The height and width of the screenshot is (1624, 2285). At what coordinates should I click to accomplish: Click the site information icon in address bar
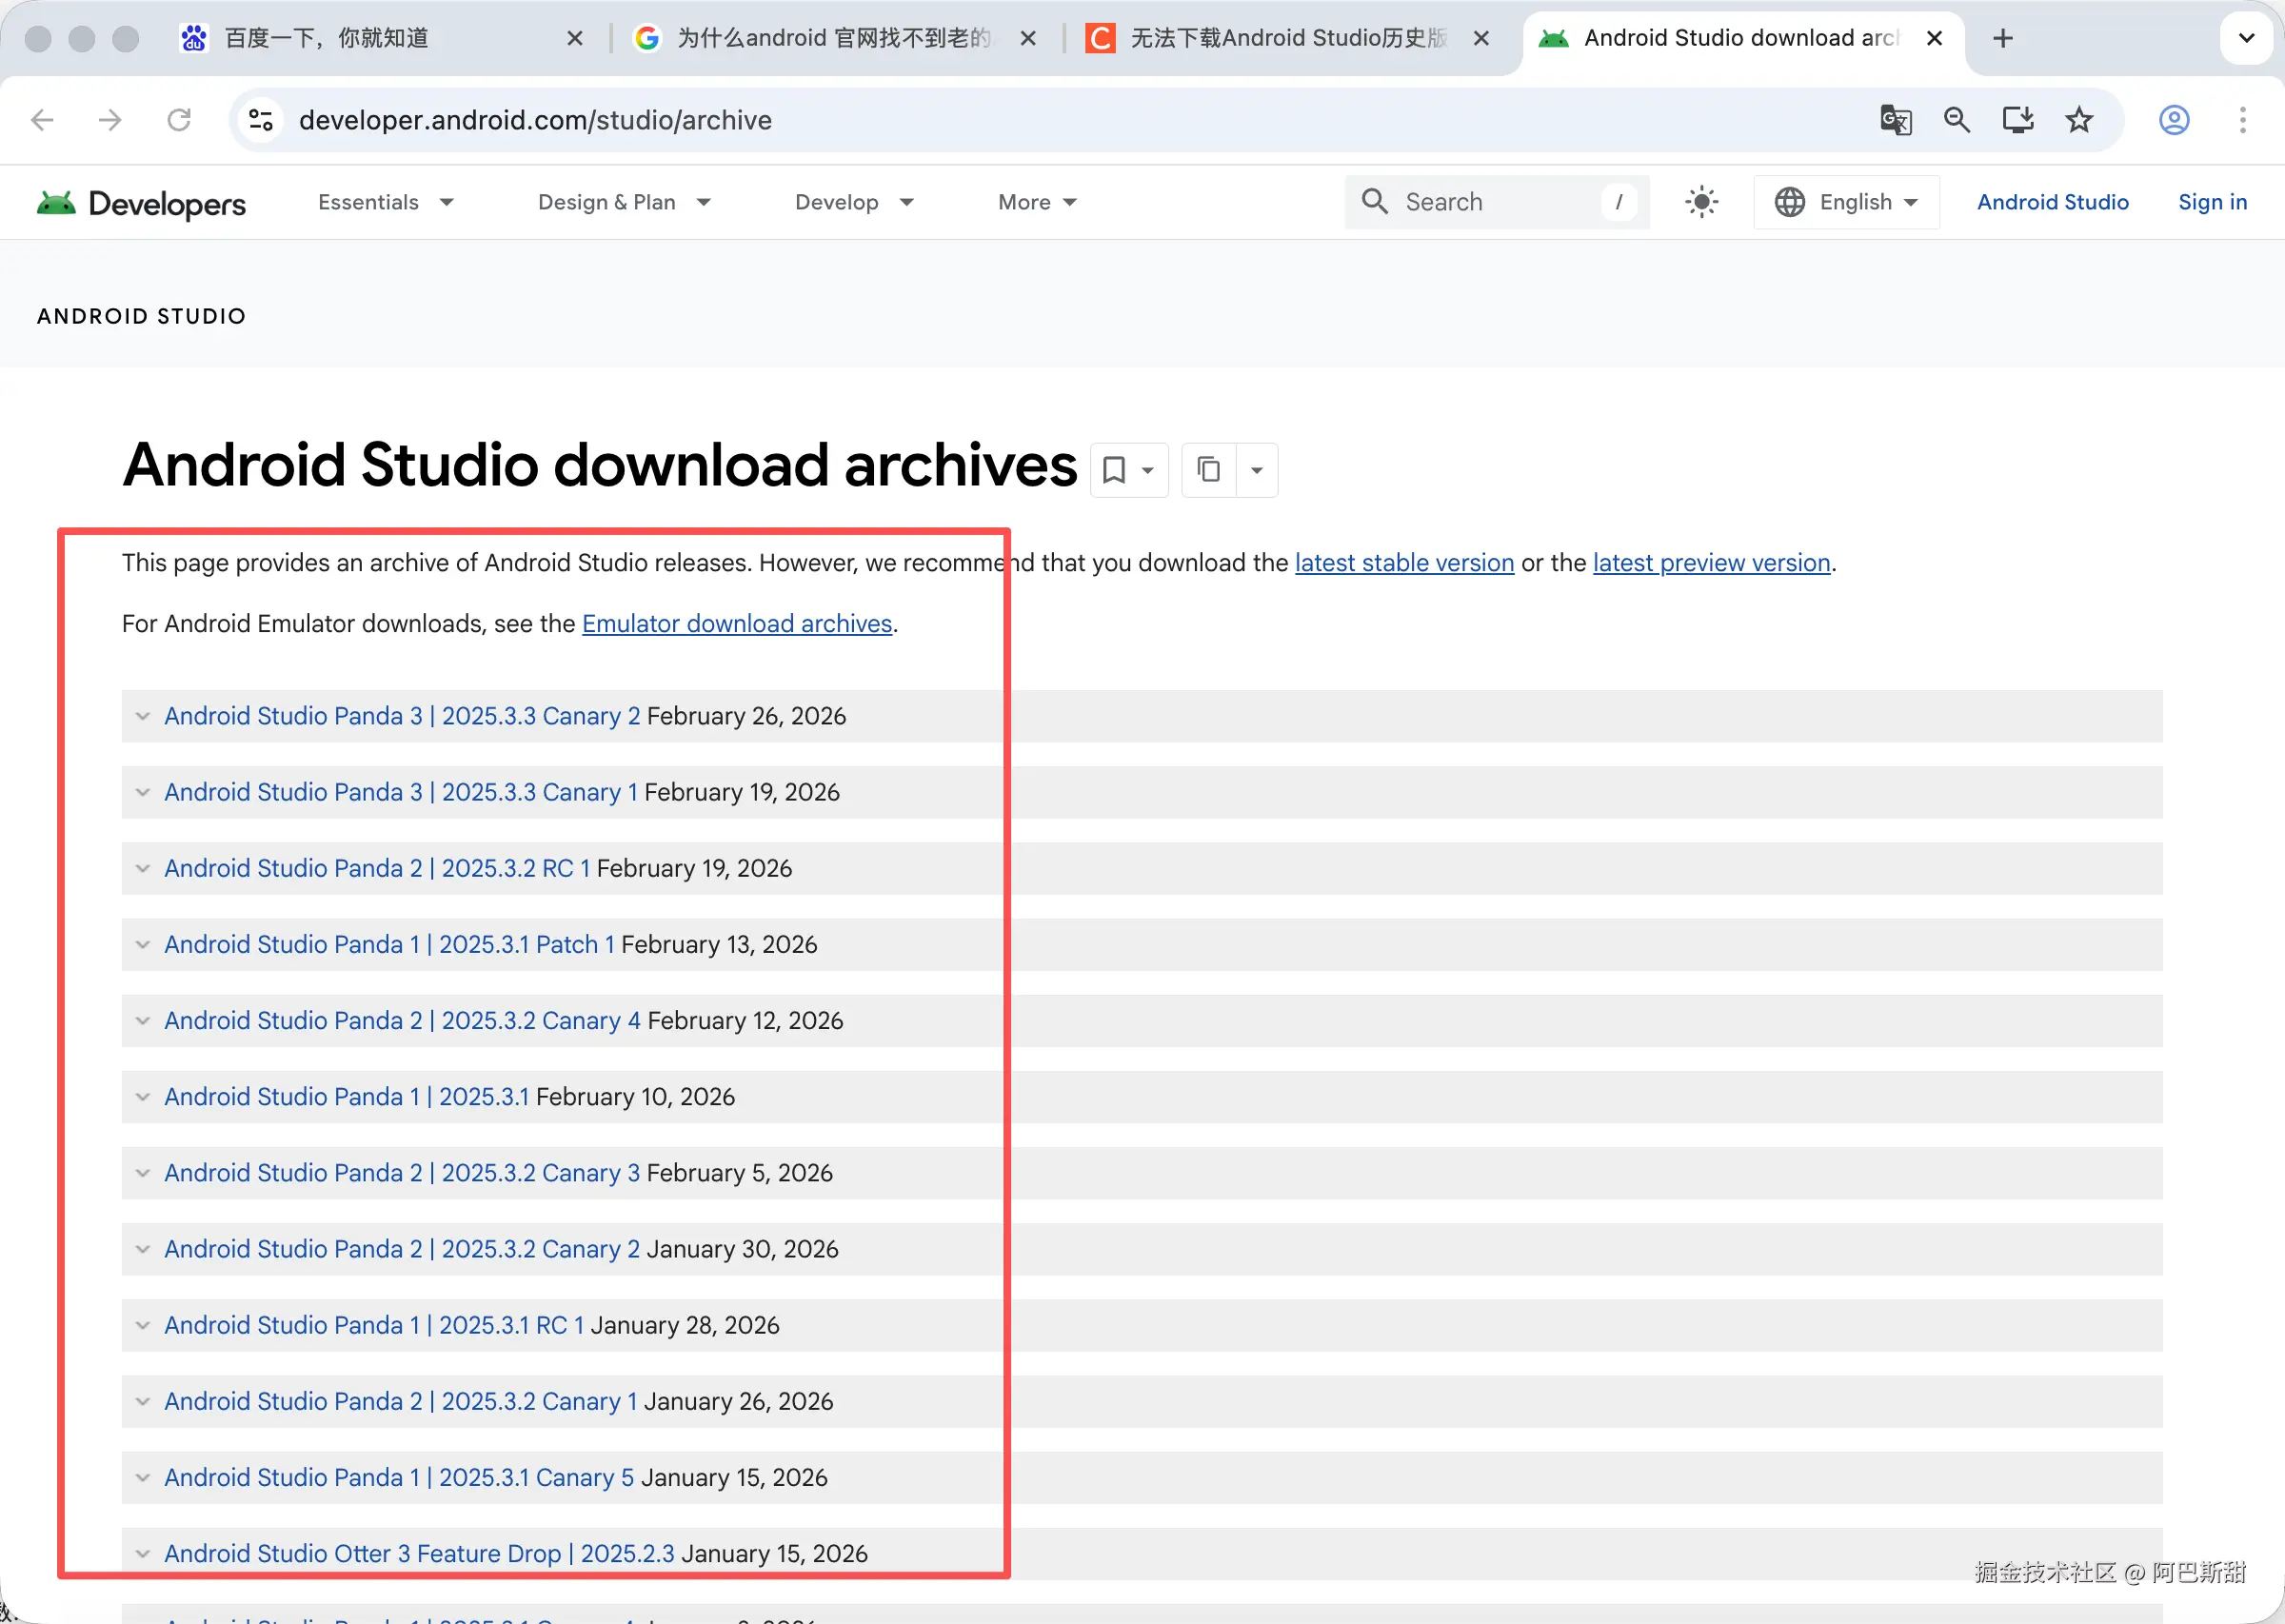coord(261,120)
